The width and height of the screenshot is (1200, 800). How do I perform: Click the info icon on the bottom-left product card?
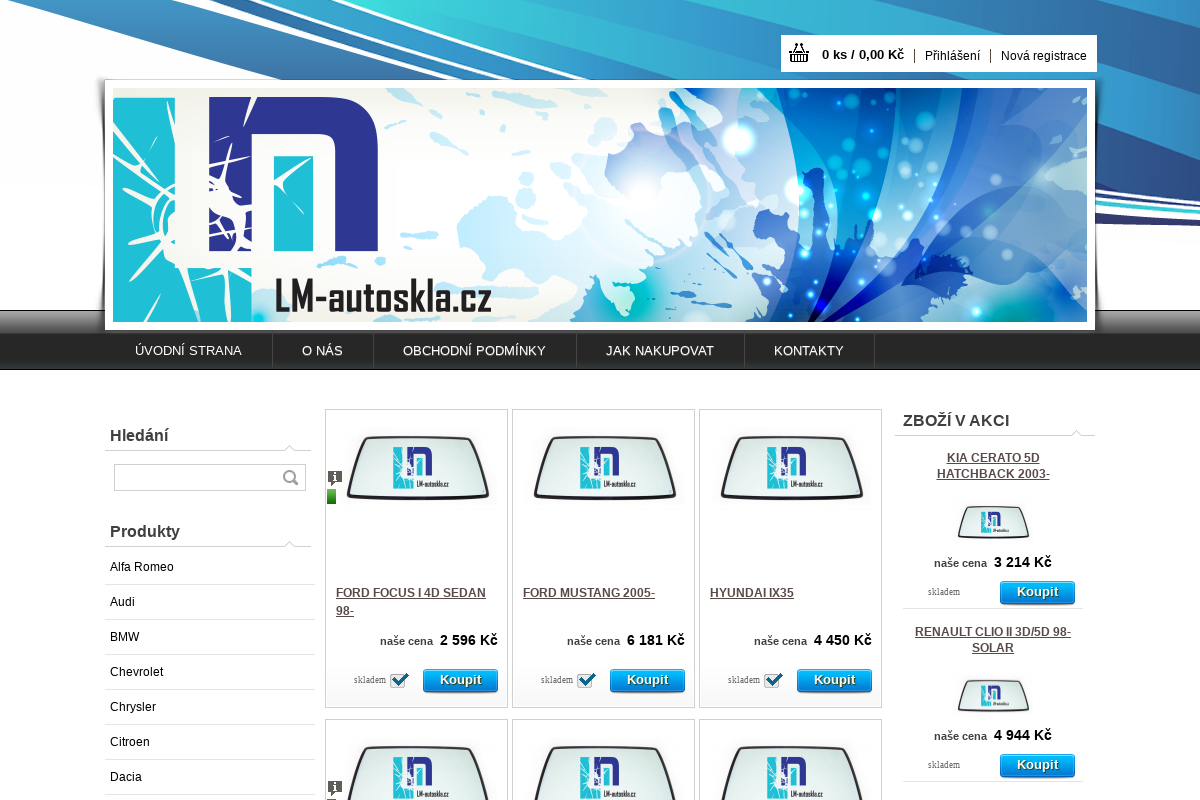[335, 787]
